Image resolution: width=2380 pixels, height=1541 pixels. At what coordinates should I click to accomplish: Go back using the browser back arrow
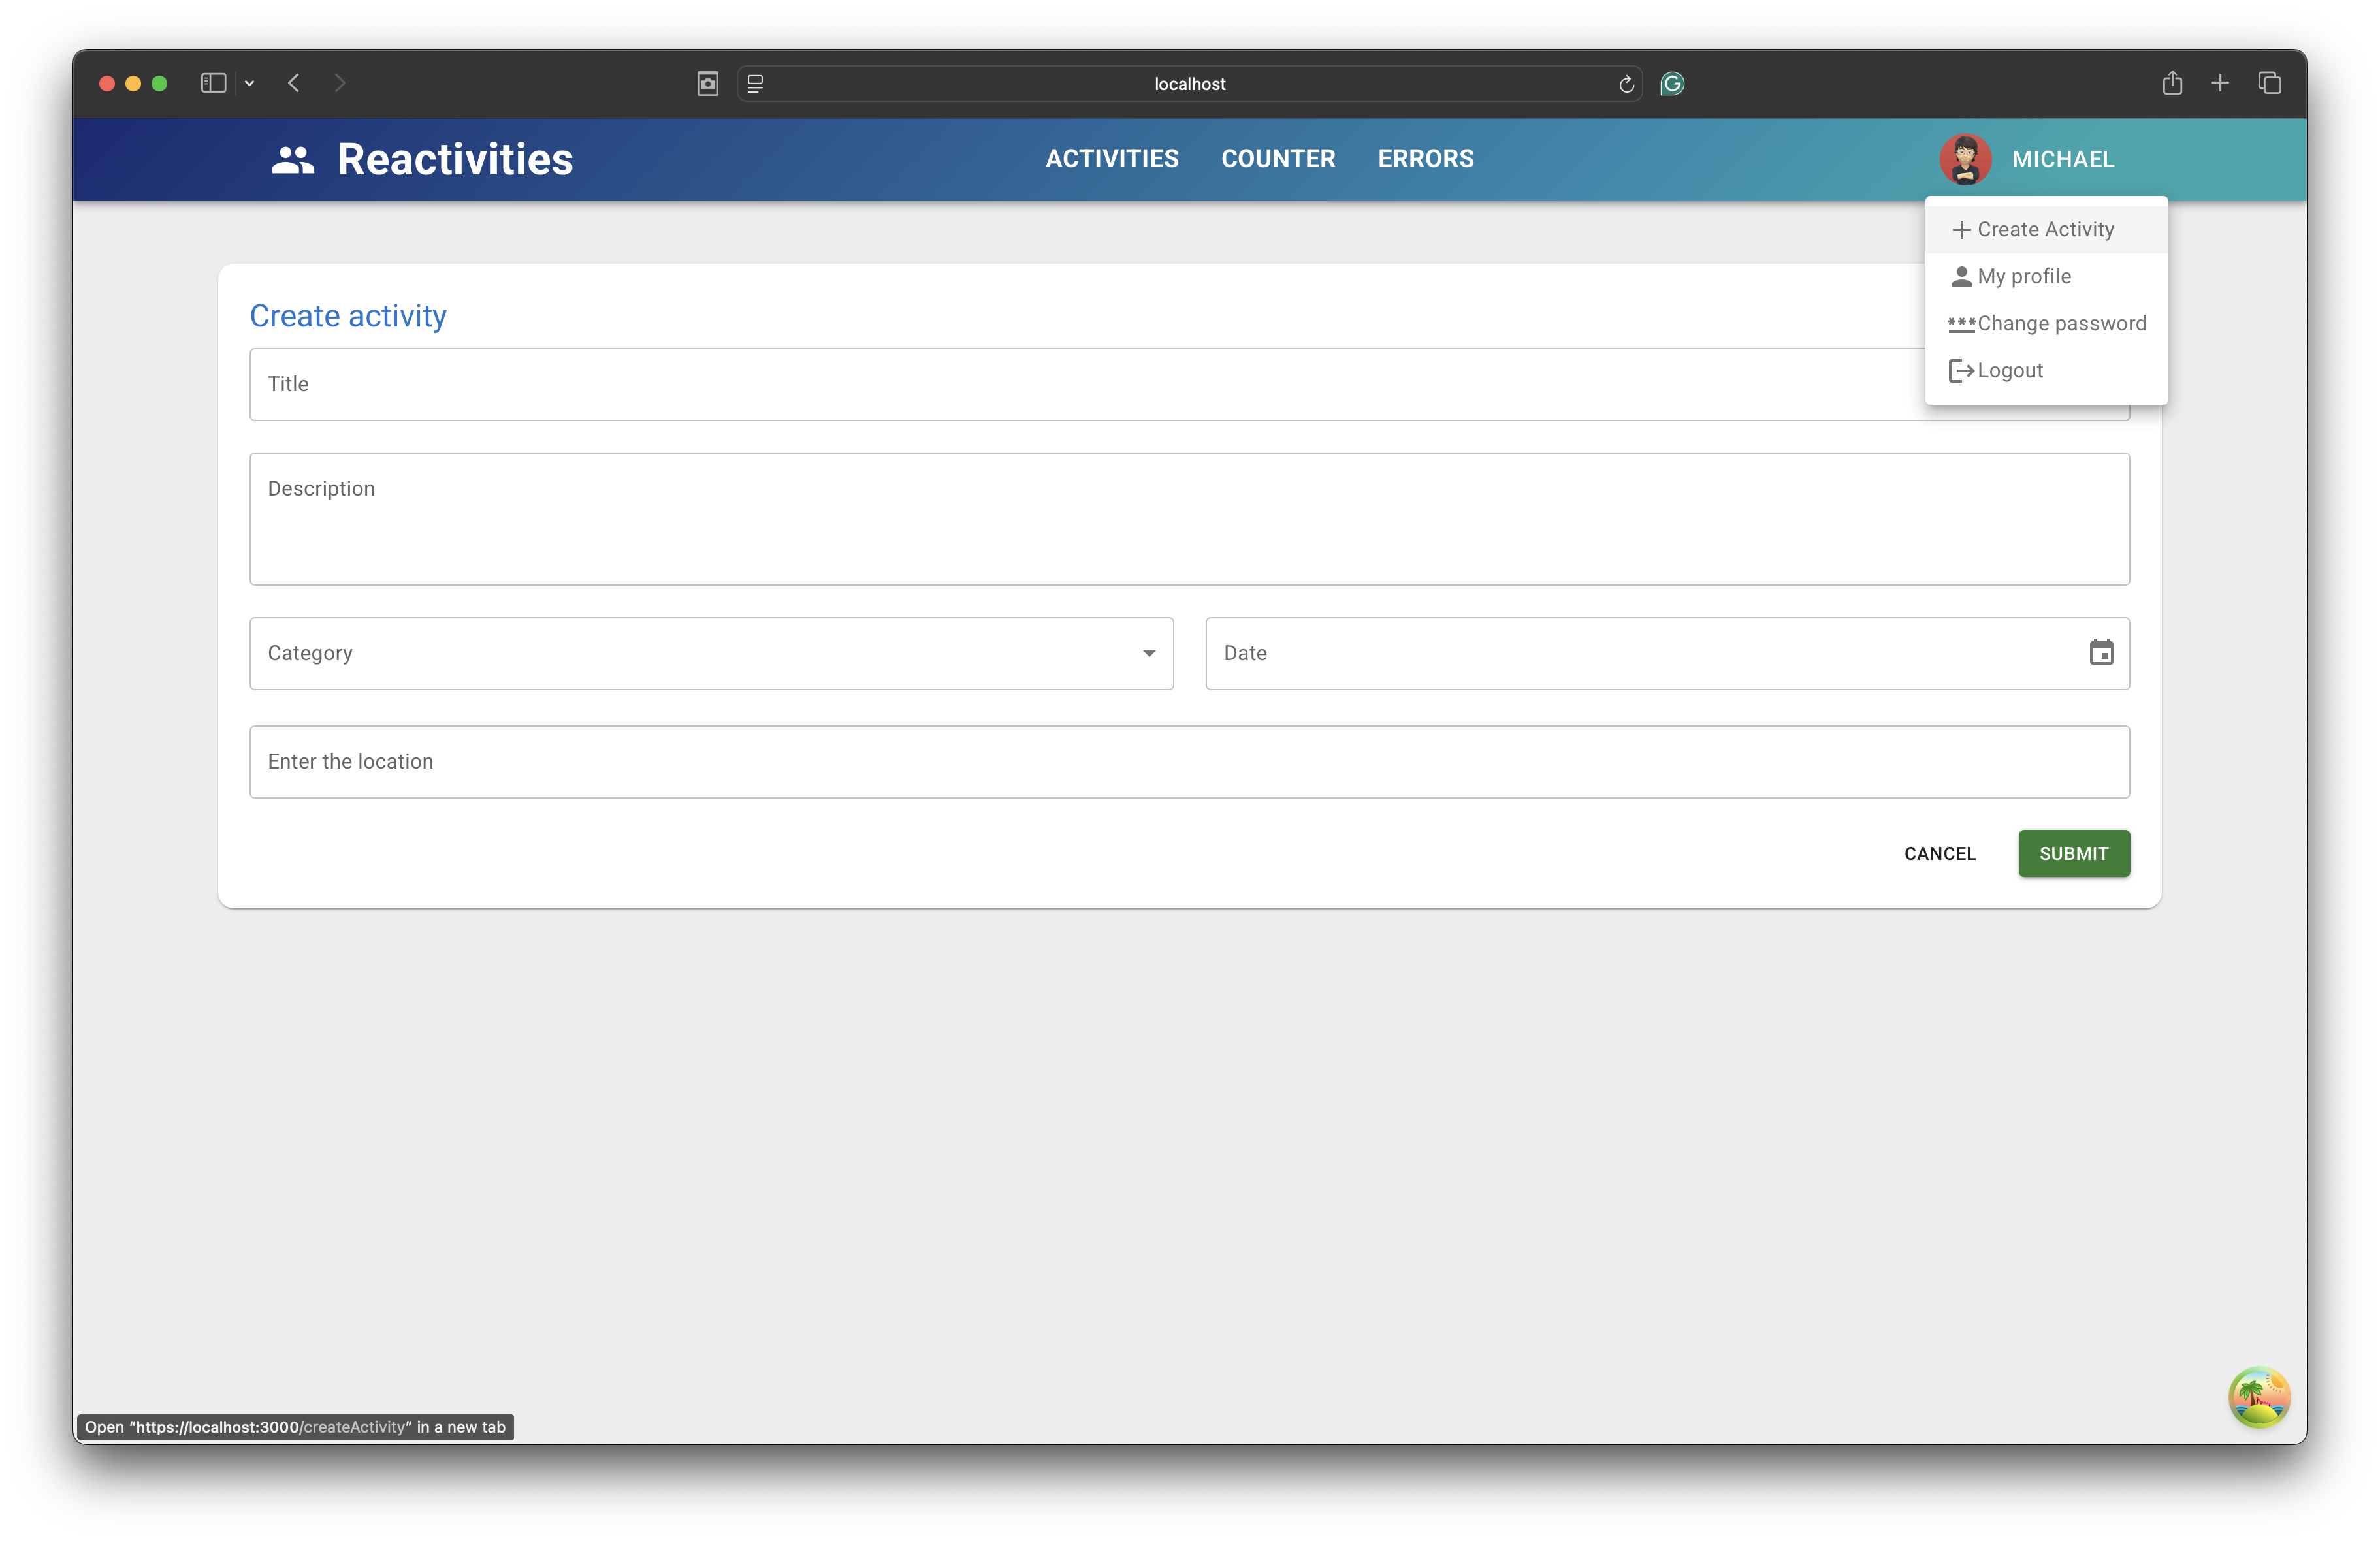[294, 83]
